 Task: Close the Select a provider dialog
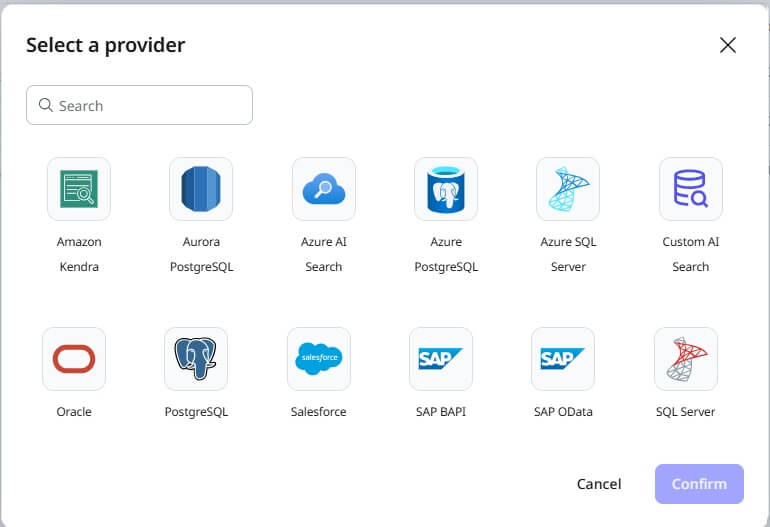click(728, 45)
